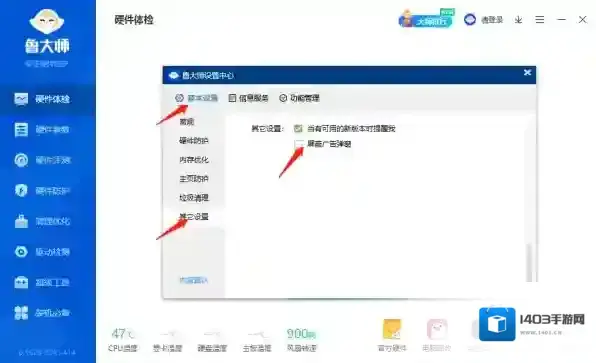The height and width of the screenshot is (363, 596).
Task: Click the settings dialog cloud logo icon
Action: (x=174, y=75)
